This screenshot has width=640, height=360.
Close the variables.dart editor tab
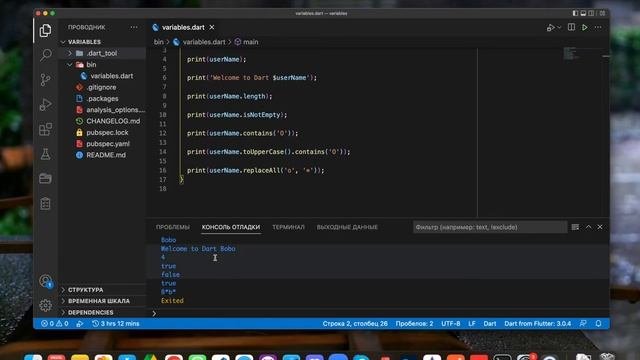coord(212,27)
